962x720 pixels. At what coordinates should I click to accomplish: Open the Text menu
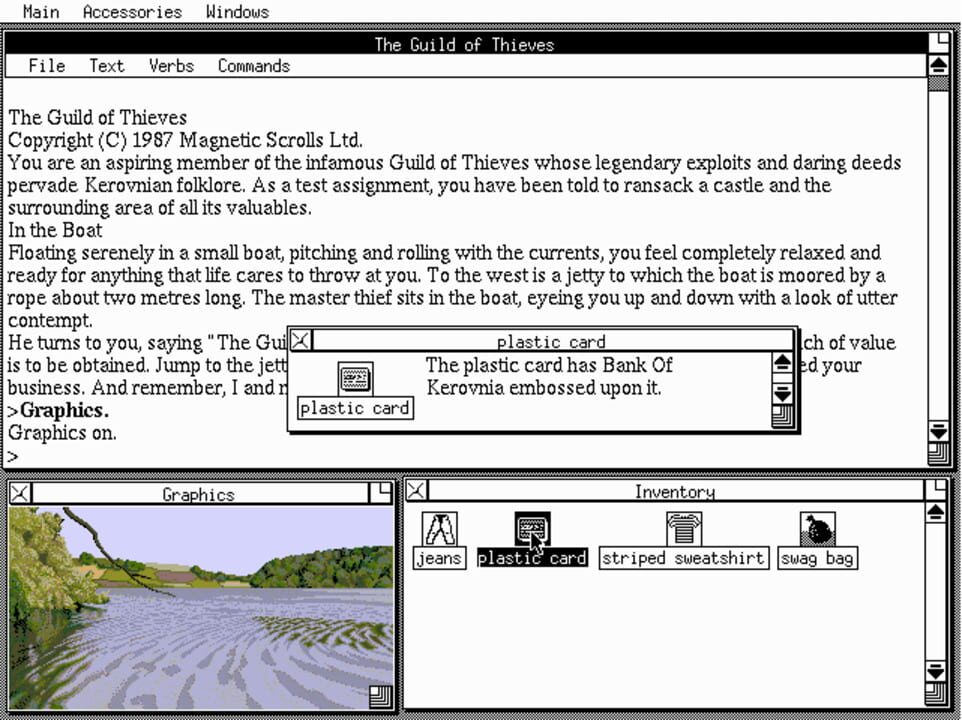pyautogui.click(x=106, y=65)
